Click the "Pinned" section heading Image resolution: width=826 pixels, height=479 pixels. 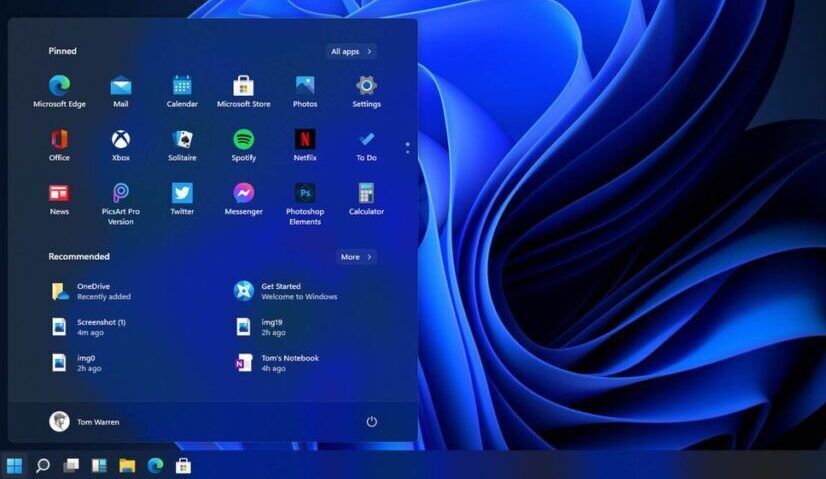click(x=62, y=51)
